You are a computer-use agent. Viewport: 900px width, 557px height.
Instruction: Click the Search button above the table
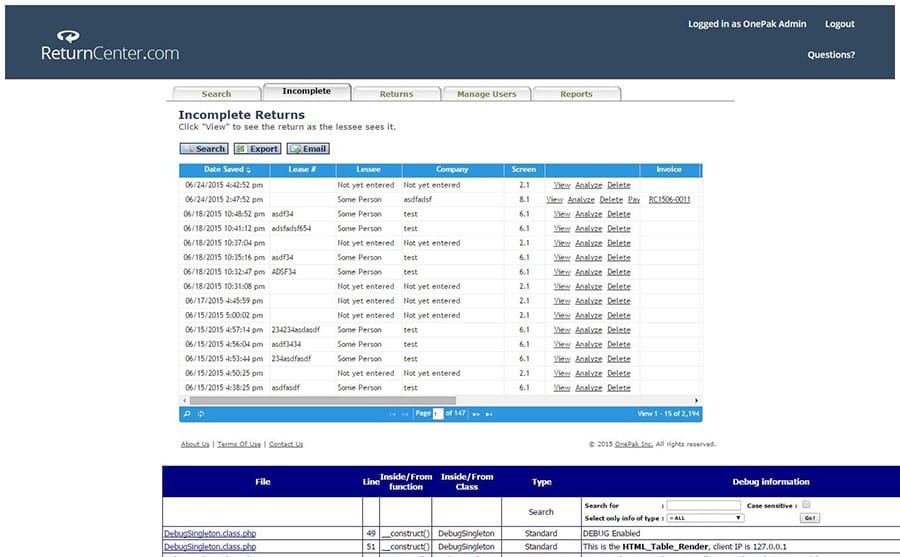[x=204, y=149]
